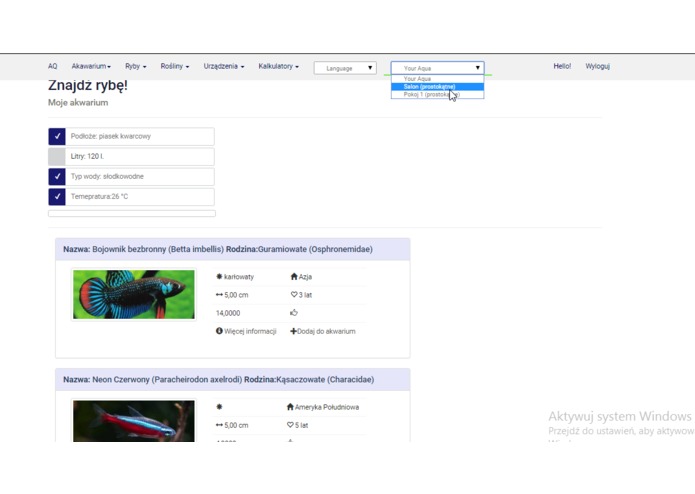Choose Your Aqua option in list
The height and width of the screenshot is (494, 695).
[437, 78]
